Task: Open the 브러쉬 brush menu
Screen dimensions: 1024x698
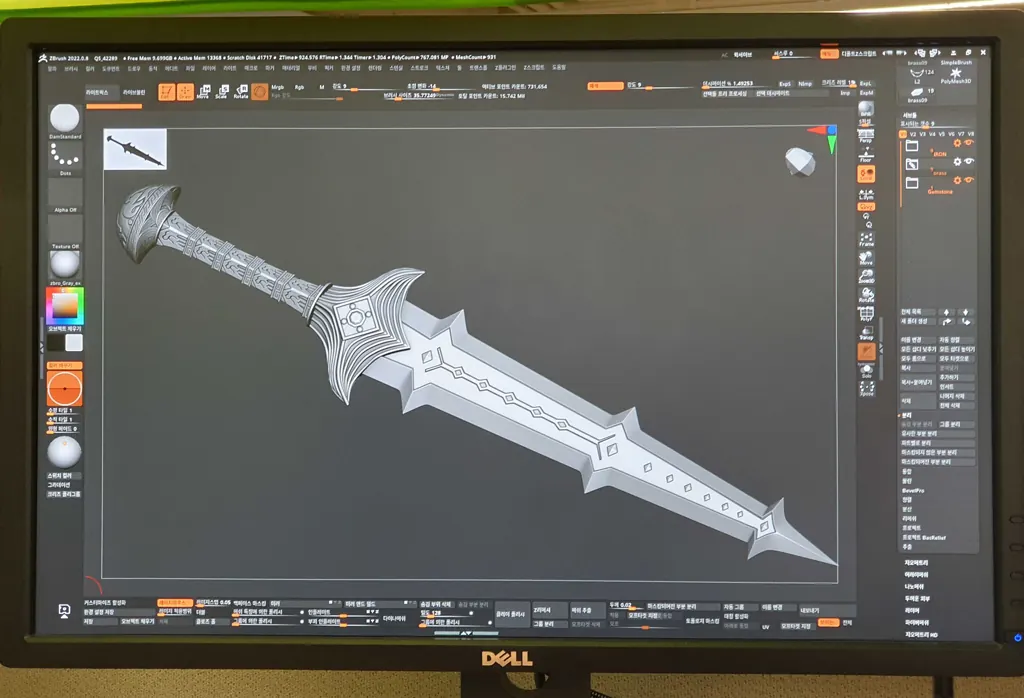Action: pos(71,68)
